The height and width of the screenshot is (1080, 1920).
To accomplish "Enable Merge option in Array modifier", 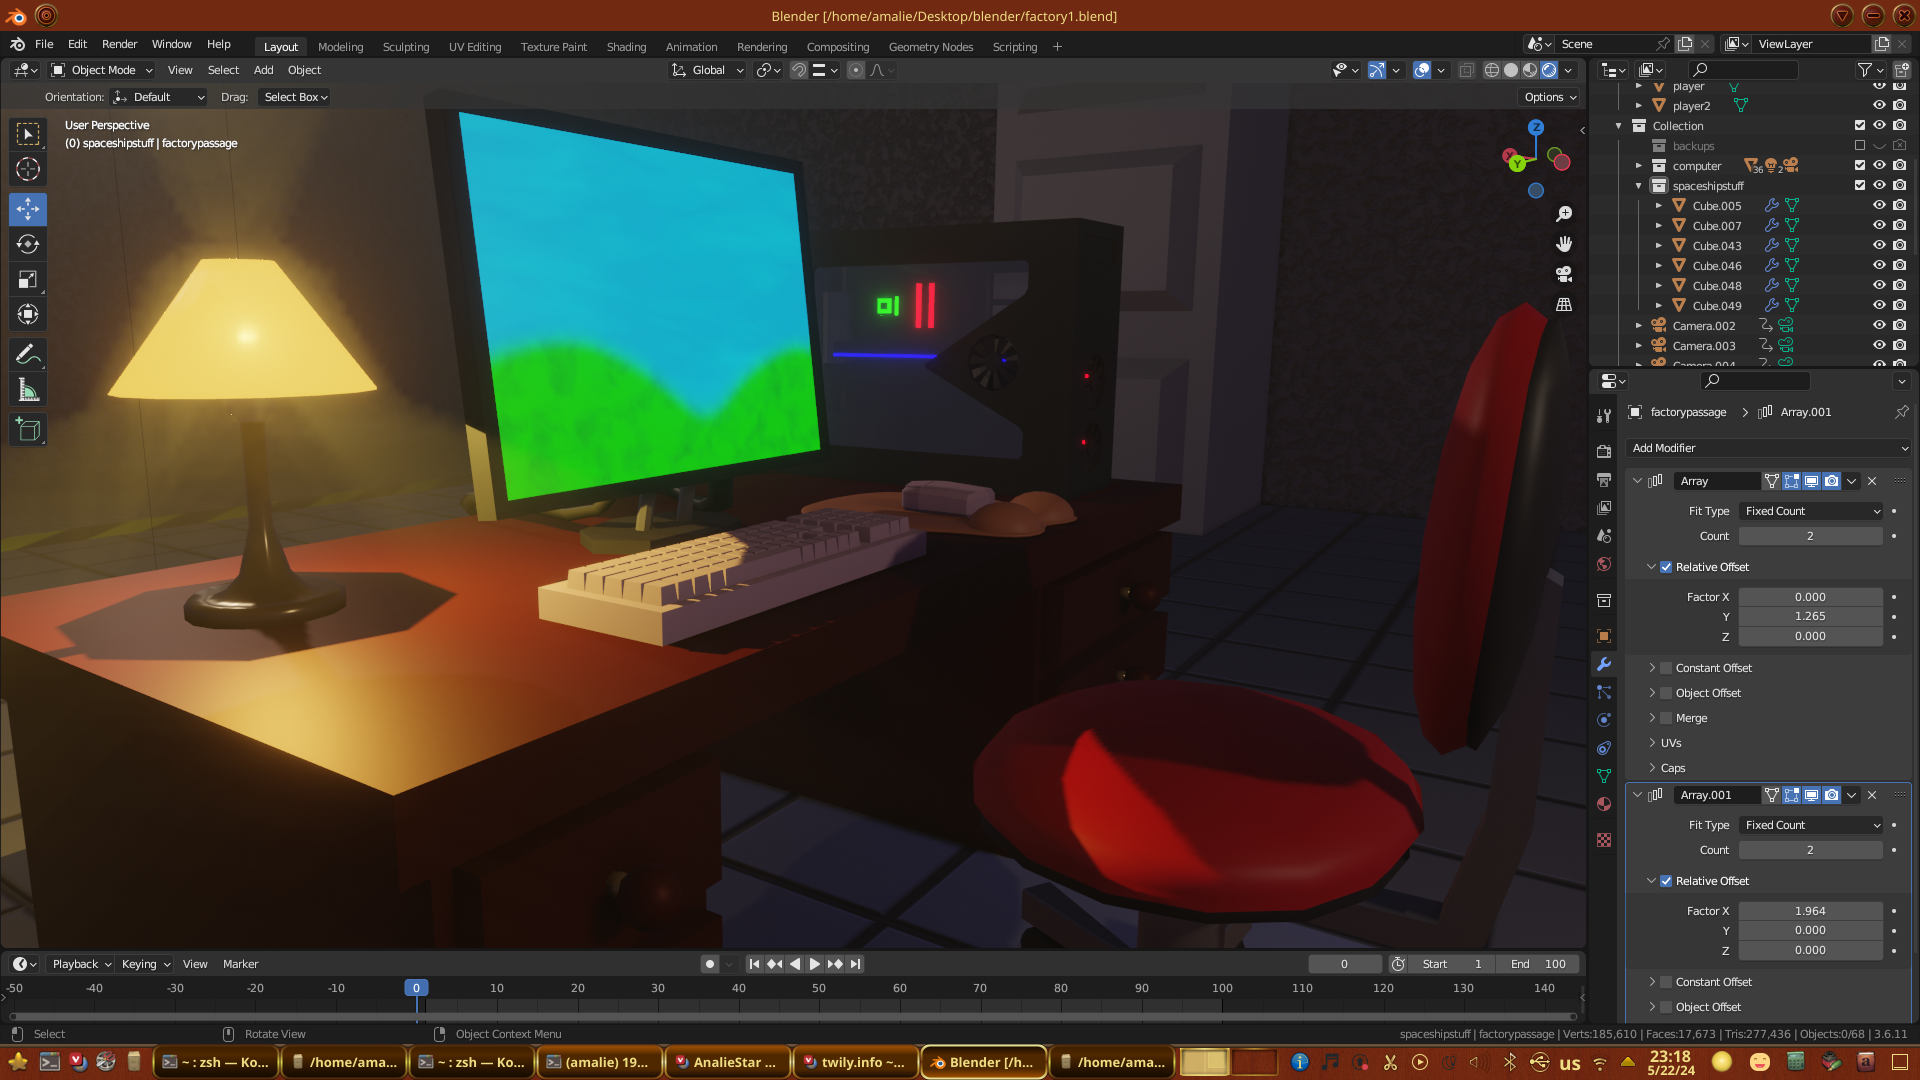I will click(1666, 718).
